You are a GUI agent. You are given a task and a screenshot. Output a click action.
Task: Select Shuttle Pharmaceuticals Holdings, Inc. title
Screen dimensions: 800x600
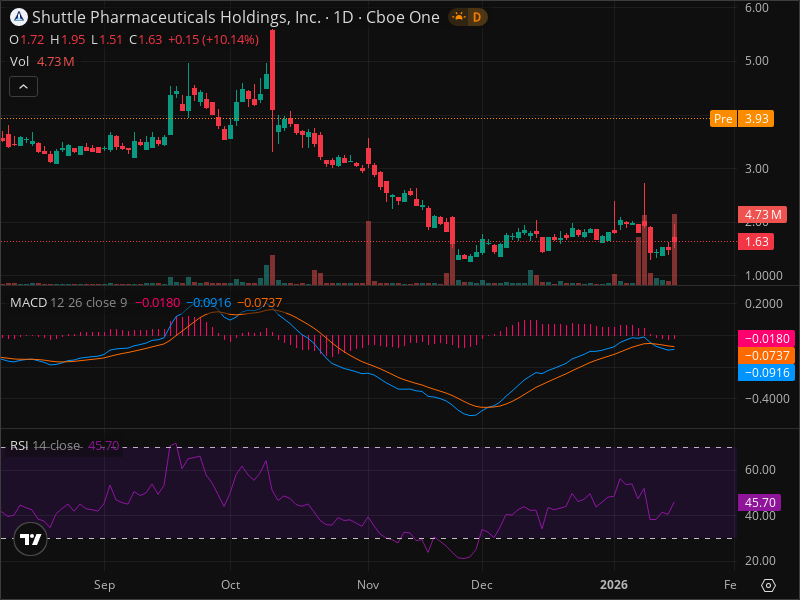coord(176,17)
